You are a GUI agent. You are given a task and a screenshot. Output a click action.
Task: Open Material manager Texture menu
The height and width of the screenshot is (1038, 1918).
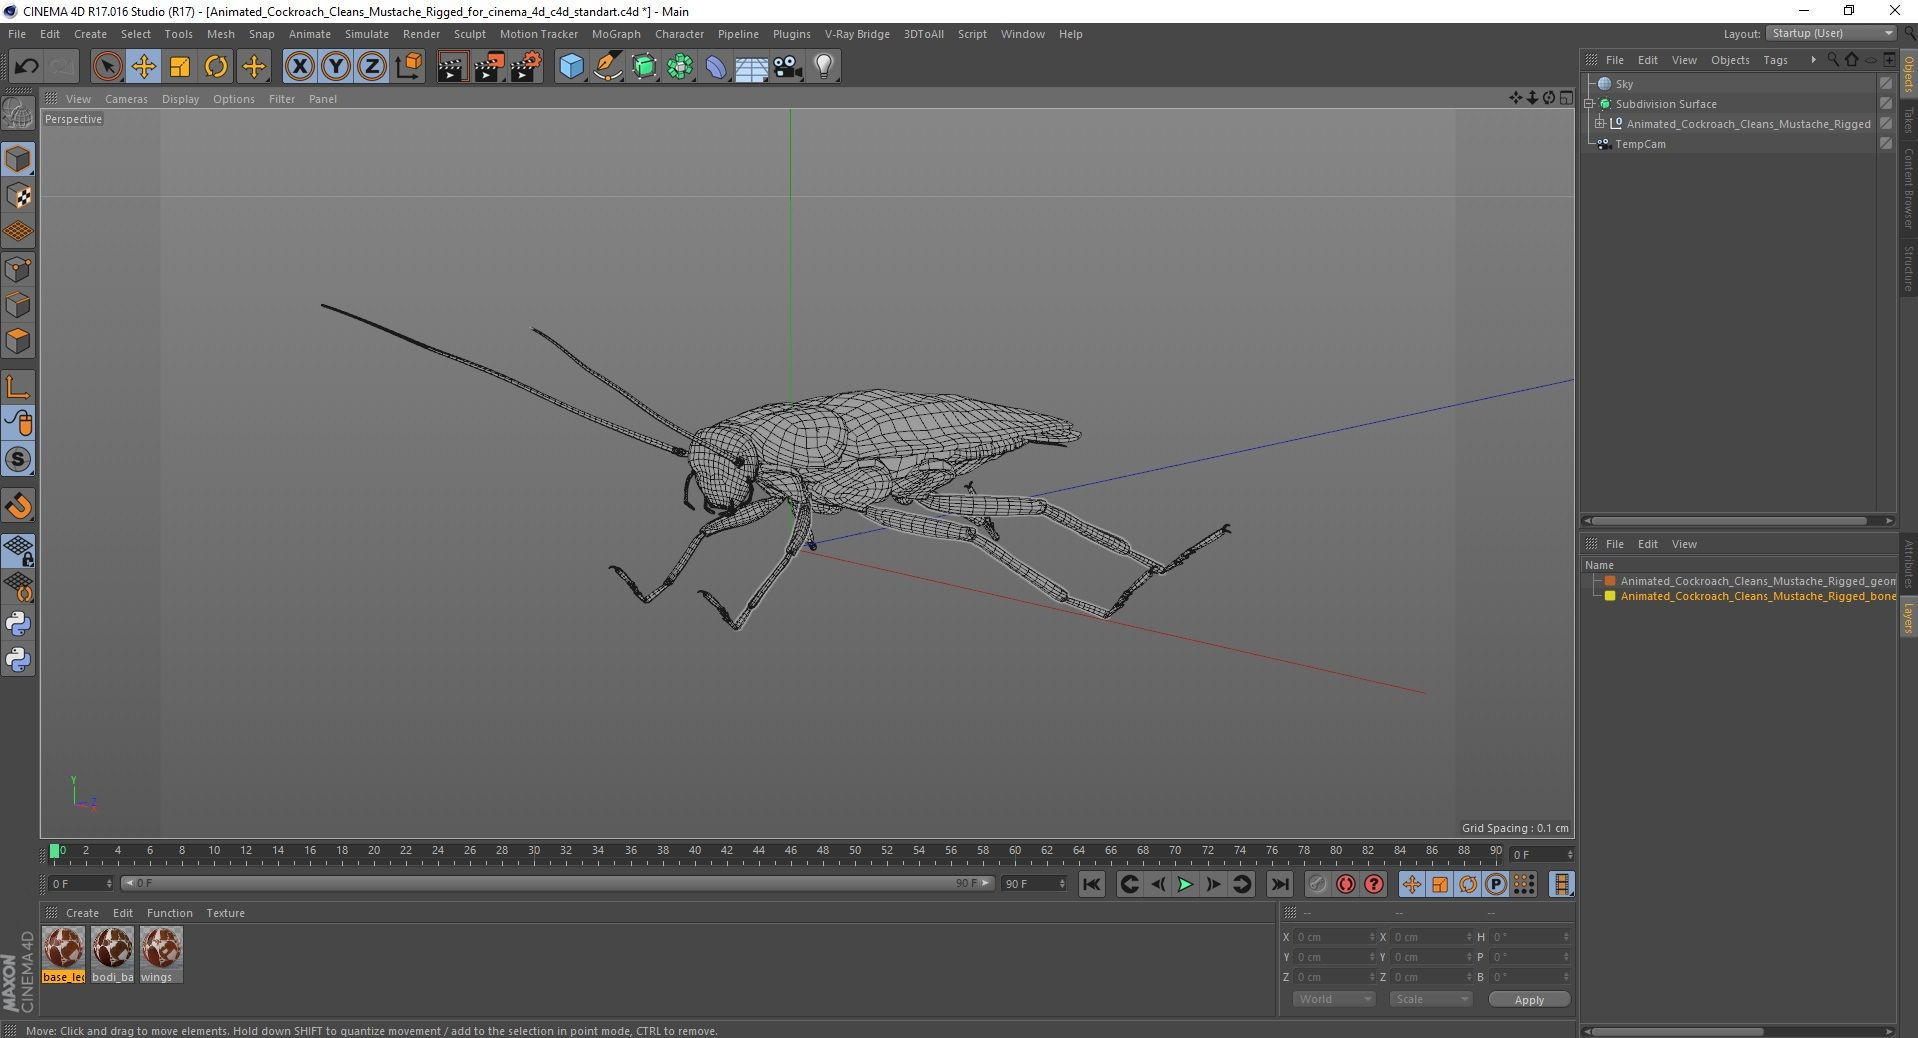pos(225,913)
